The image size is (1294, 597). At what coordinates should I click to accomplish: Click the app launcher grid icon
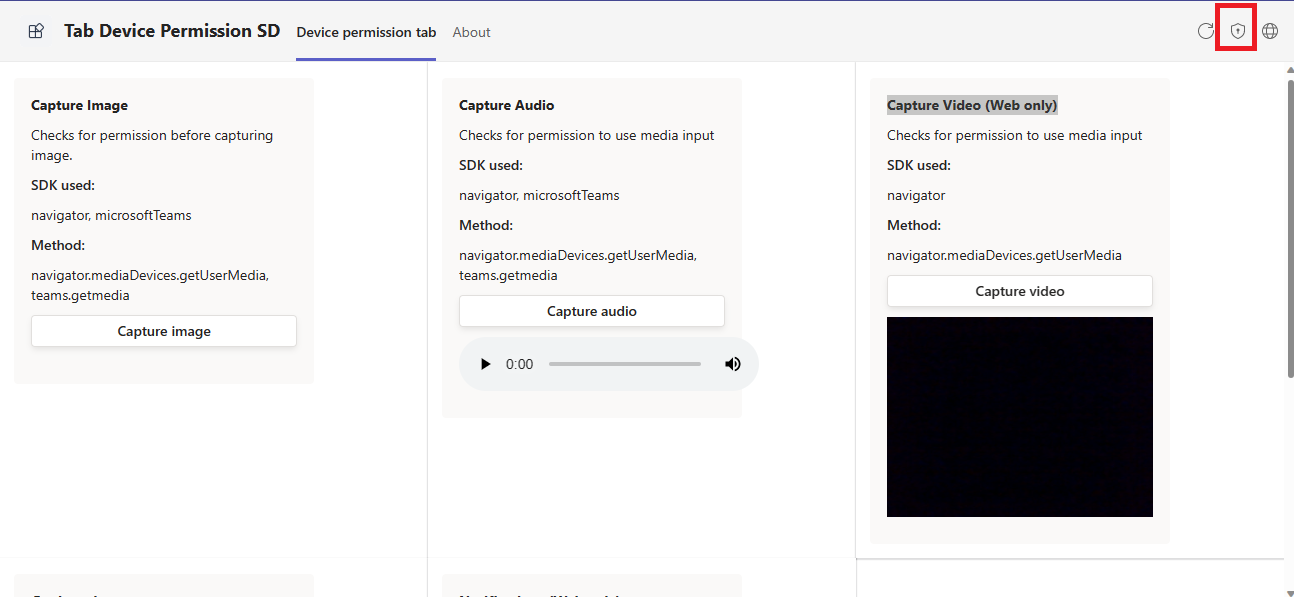click(35, 30)
